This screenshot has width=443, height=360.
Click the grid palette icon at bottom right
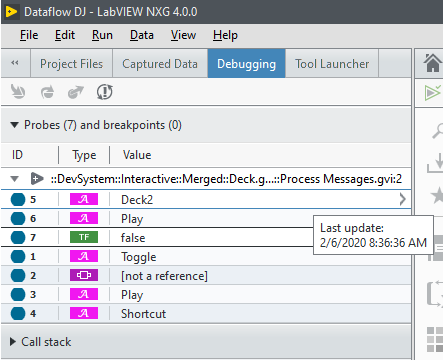435,339
